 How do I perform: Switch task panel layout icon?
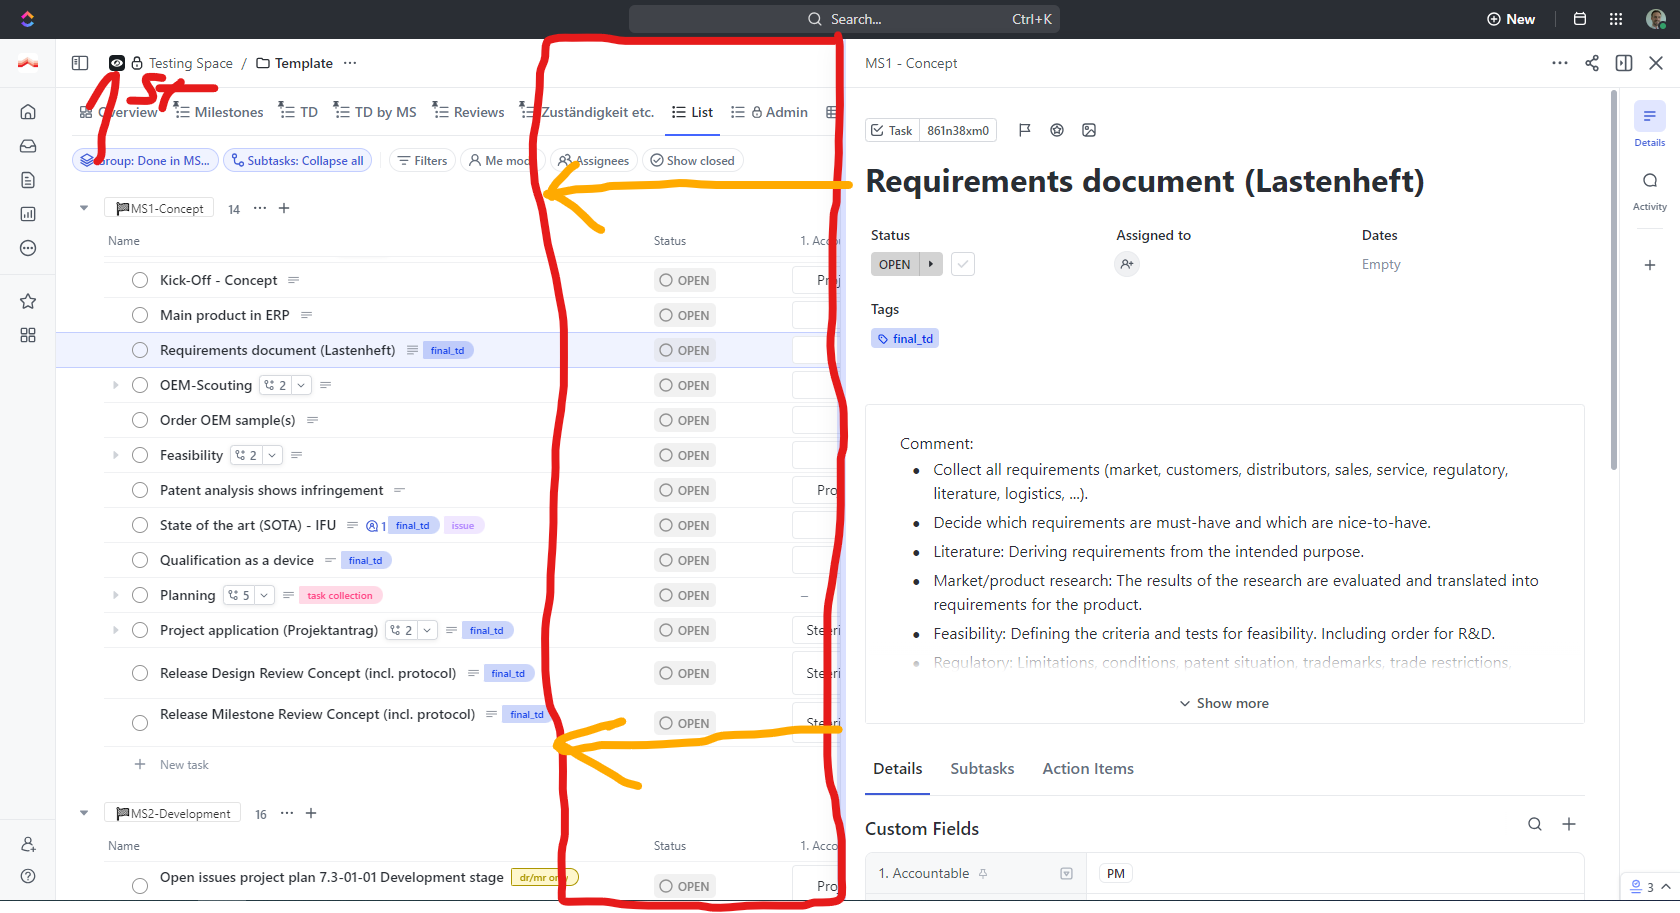coord(1624,63)
